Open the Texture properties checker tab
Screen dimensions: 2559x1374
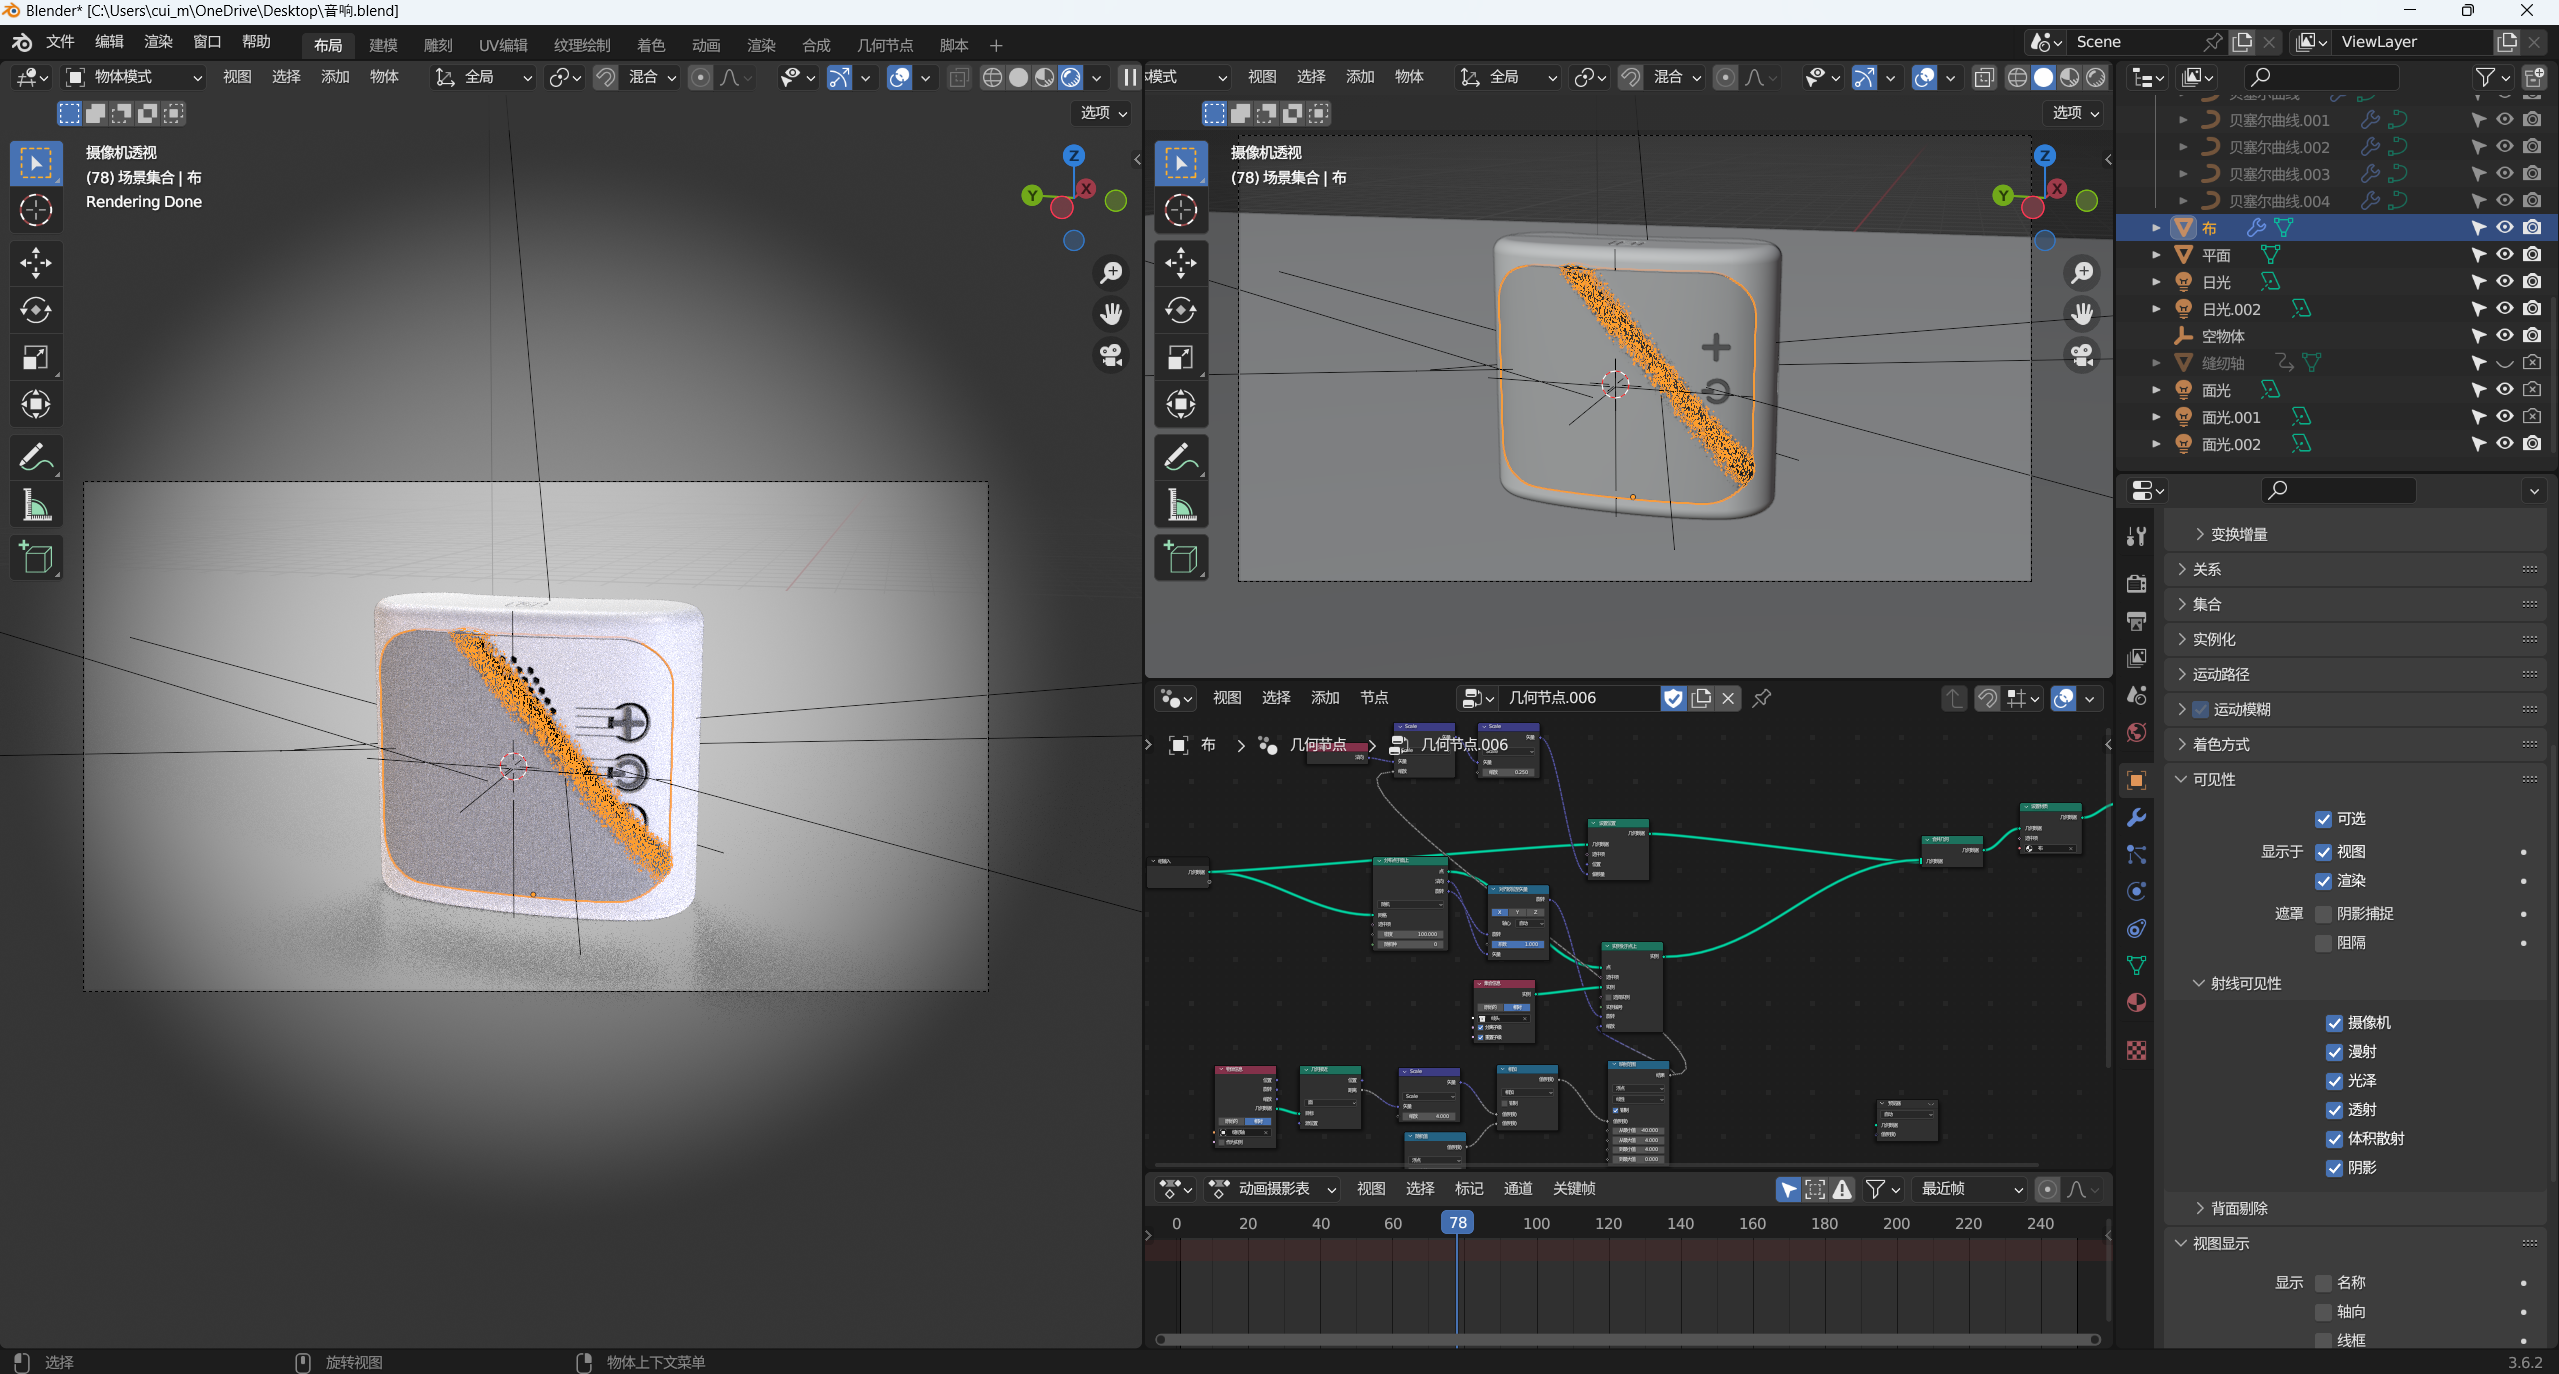pos(2137,1050)
